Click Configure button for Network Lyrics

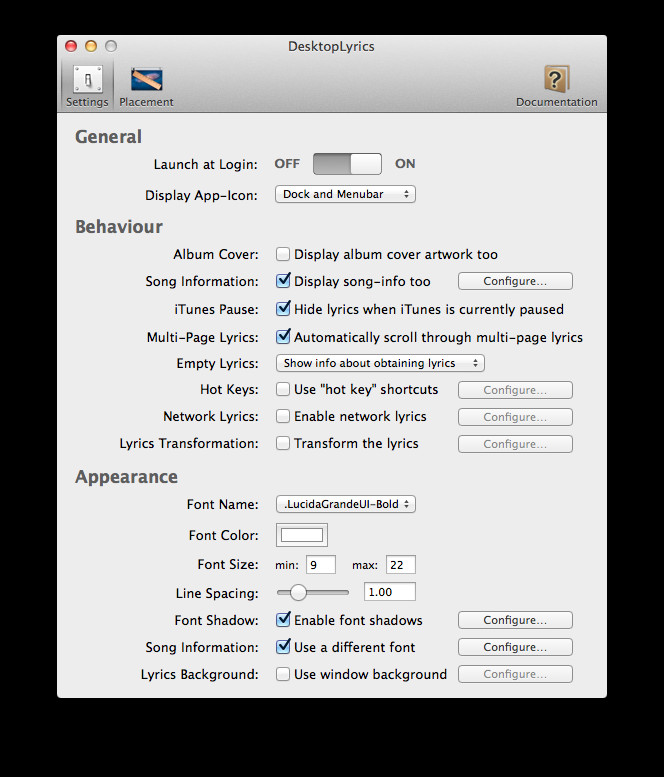[x=515, y=417]
